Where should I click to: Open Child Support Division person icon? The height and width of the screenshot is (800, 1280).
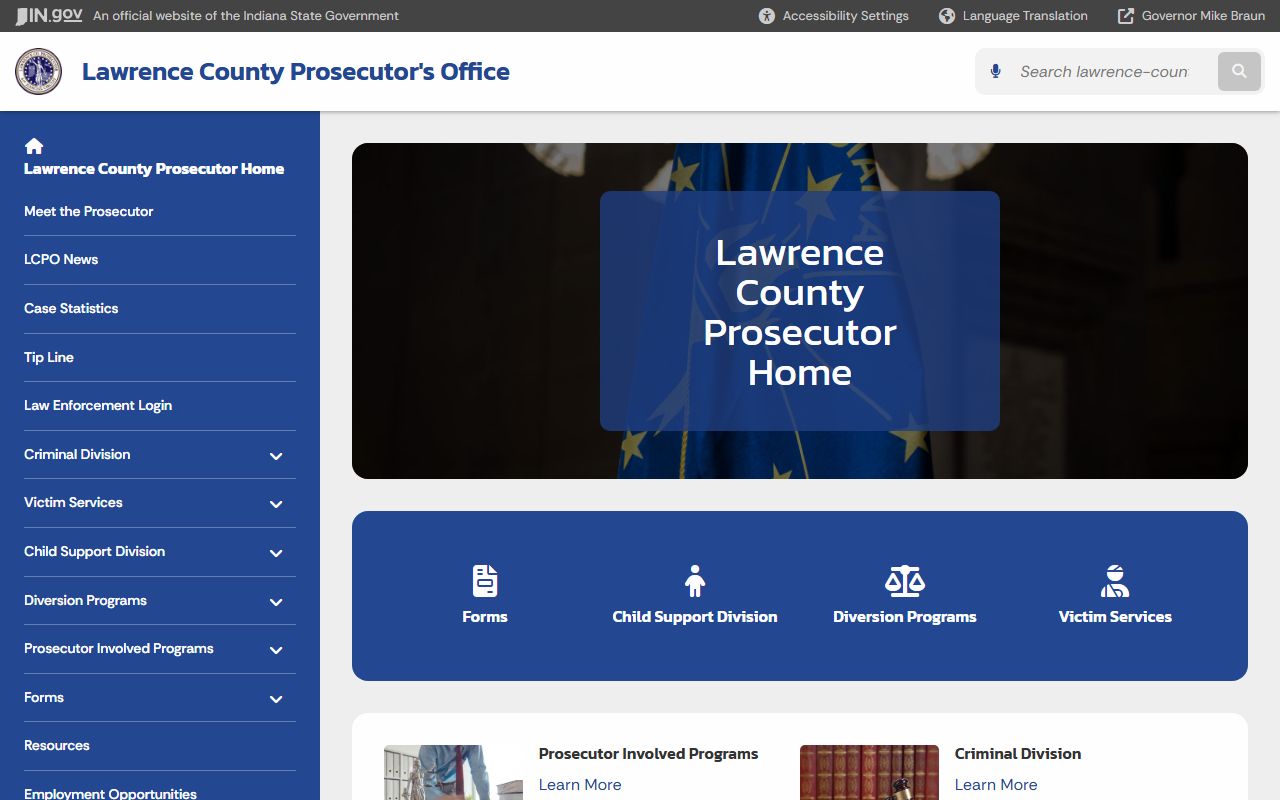pyautogui.click(x=695, y=581)
